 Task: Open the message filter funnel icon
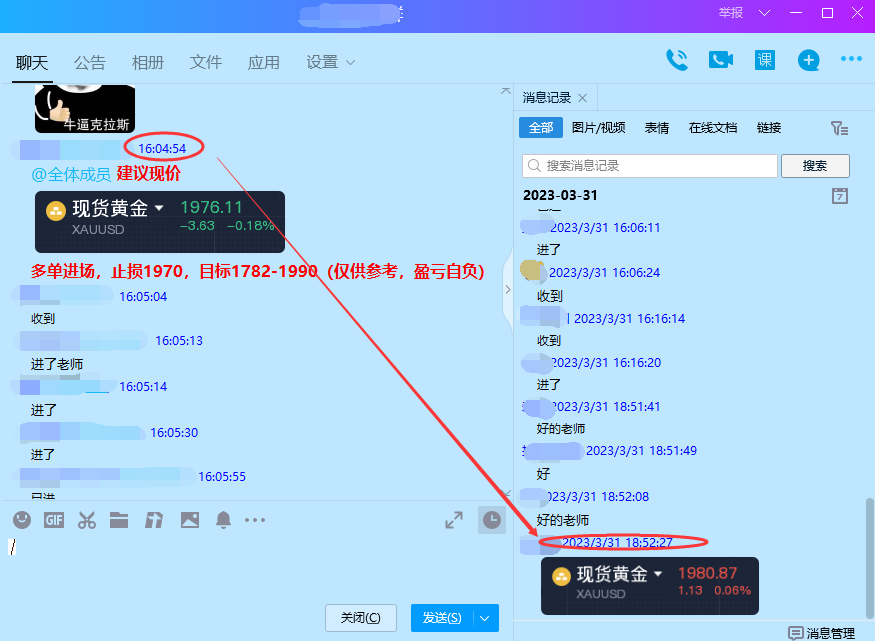839,128
